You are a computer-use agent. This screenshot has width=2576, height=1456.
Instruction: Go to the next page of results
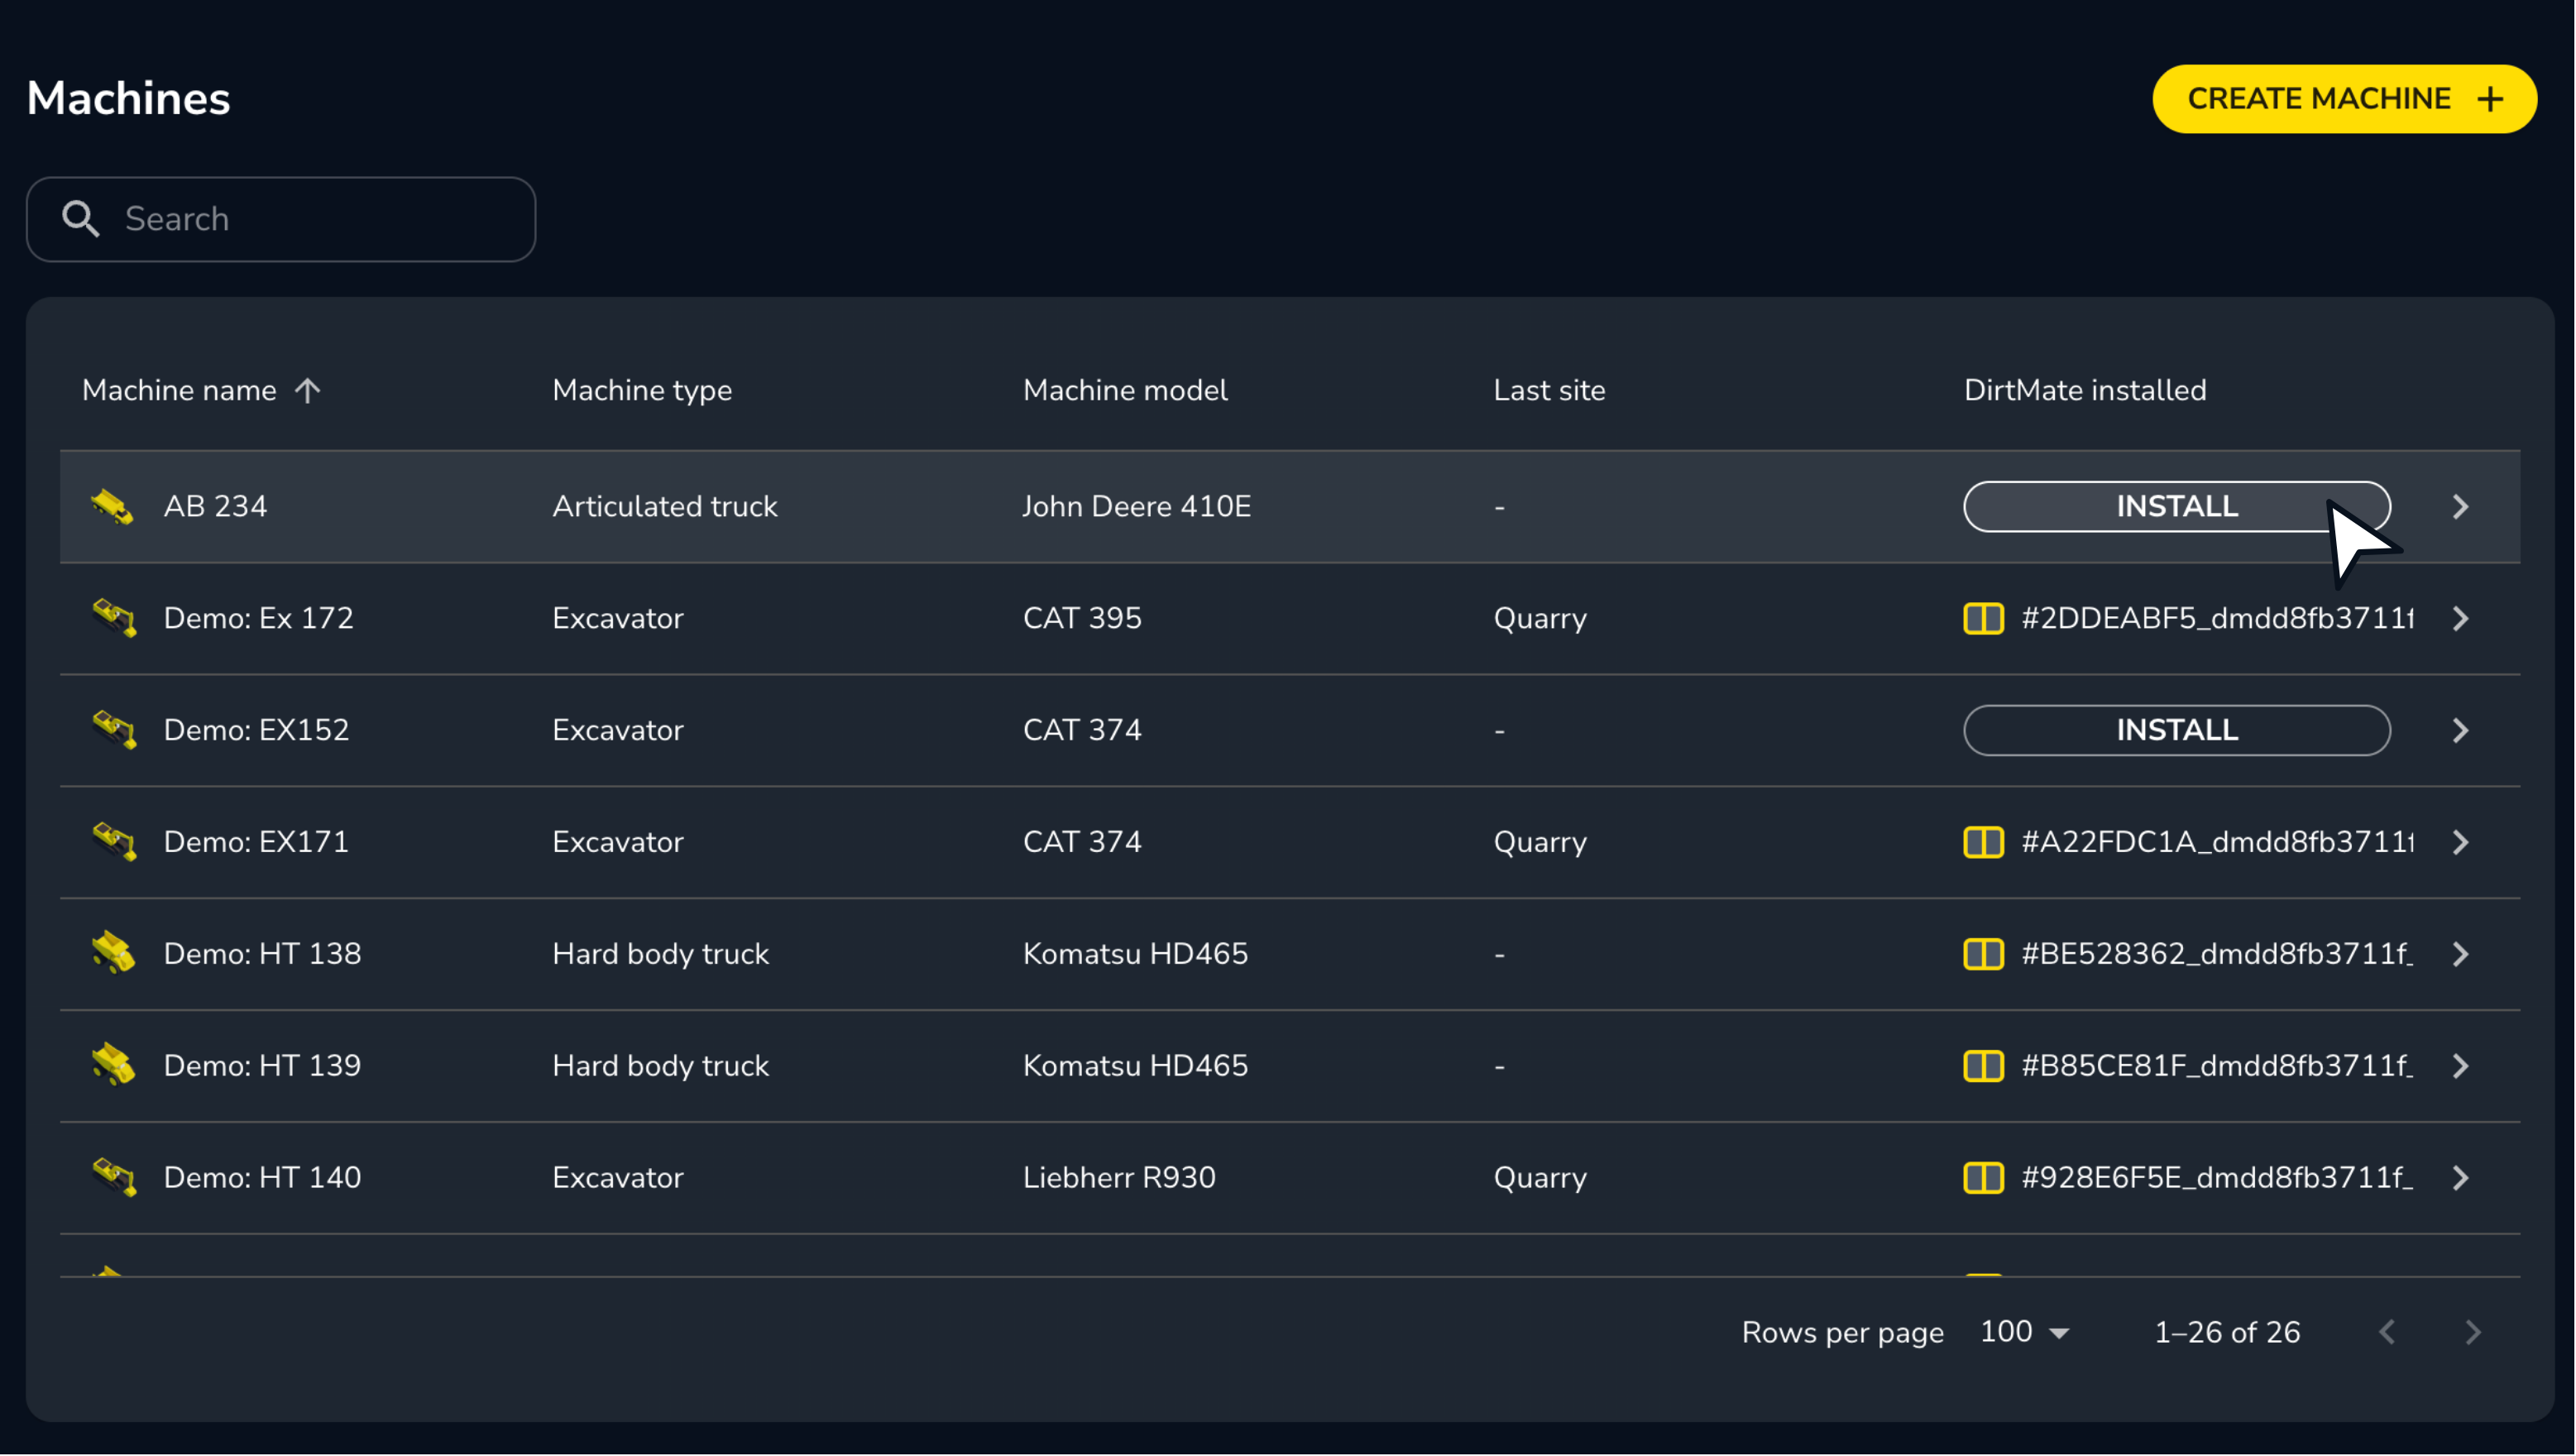click(2473, 1332)
